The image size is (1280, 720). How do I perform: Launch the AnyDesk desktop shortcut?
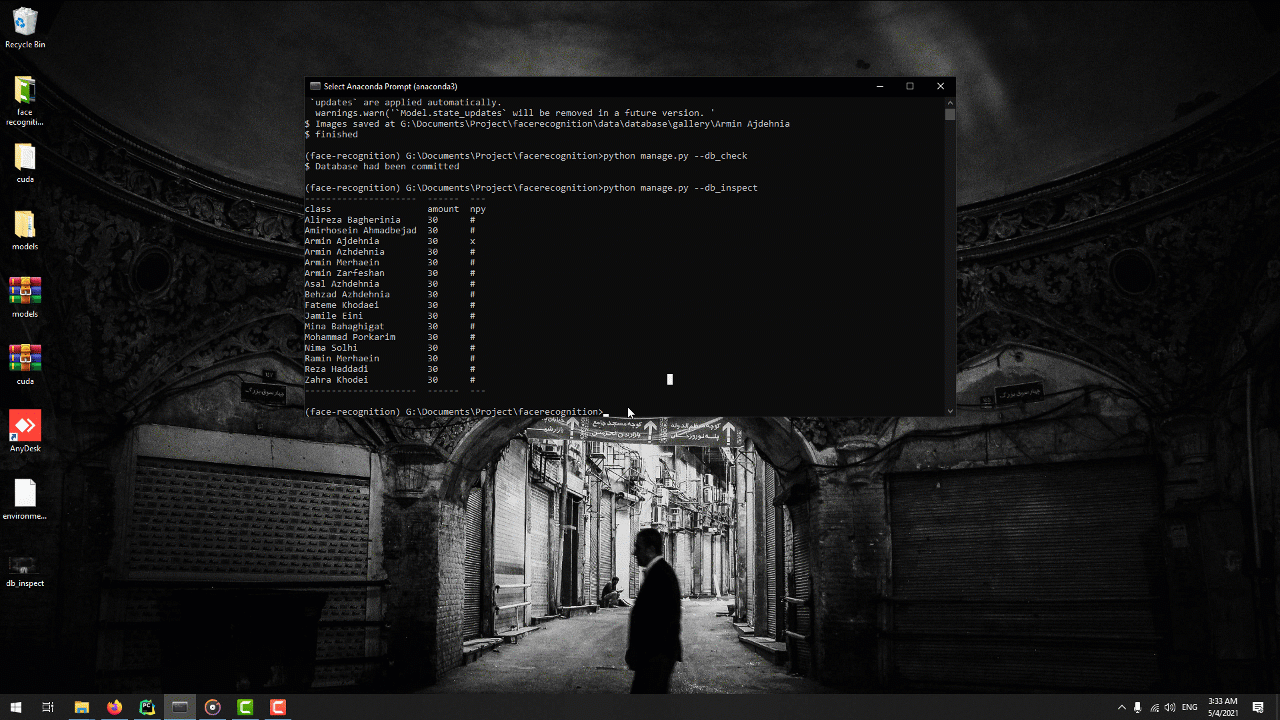click(x=25, y=432)
